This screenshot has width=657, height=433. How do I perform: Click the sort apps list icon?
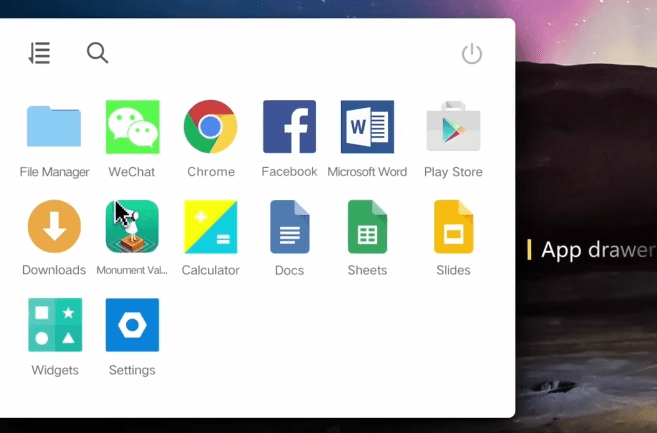(x=39, y=53)
